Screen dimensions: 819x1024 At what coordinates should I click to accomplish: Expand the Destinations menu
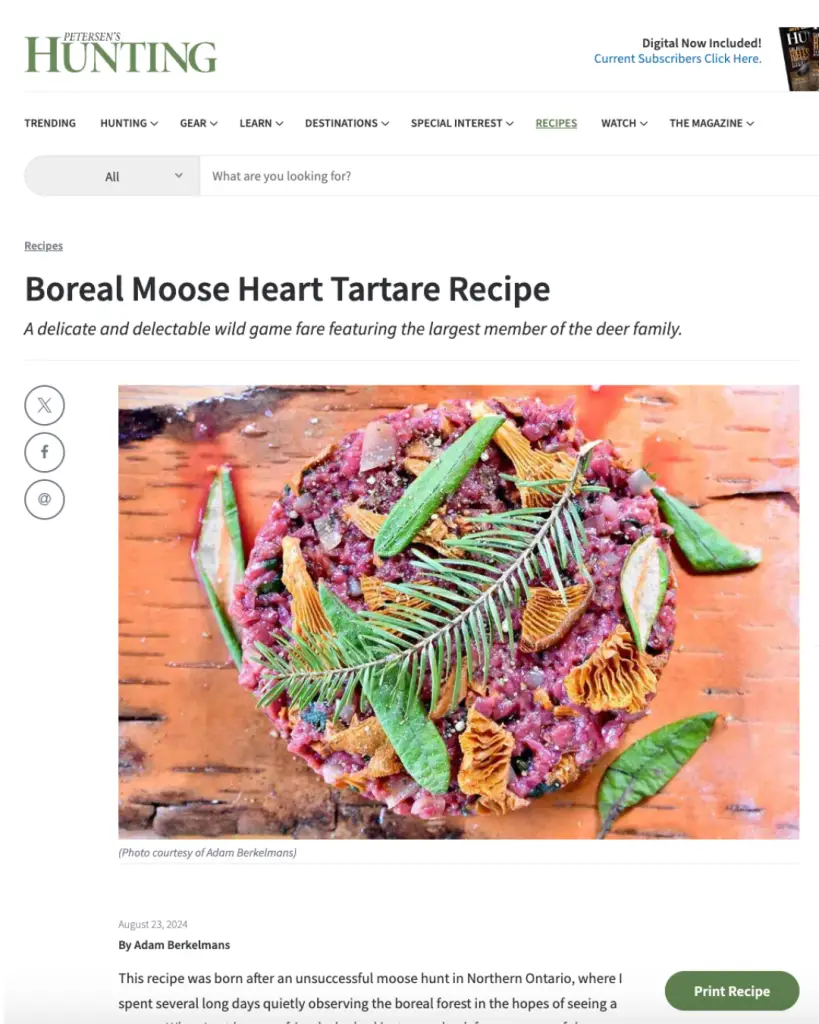[347, 123]
